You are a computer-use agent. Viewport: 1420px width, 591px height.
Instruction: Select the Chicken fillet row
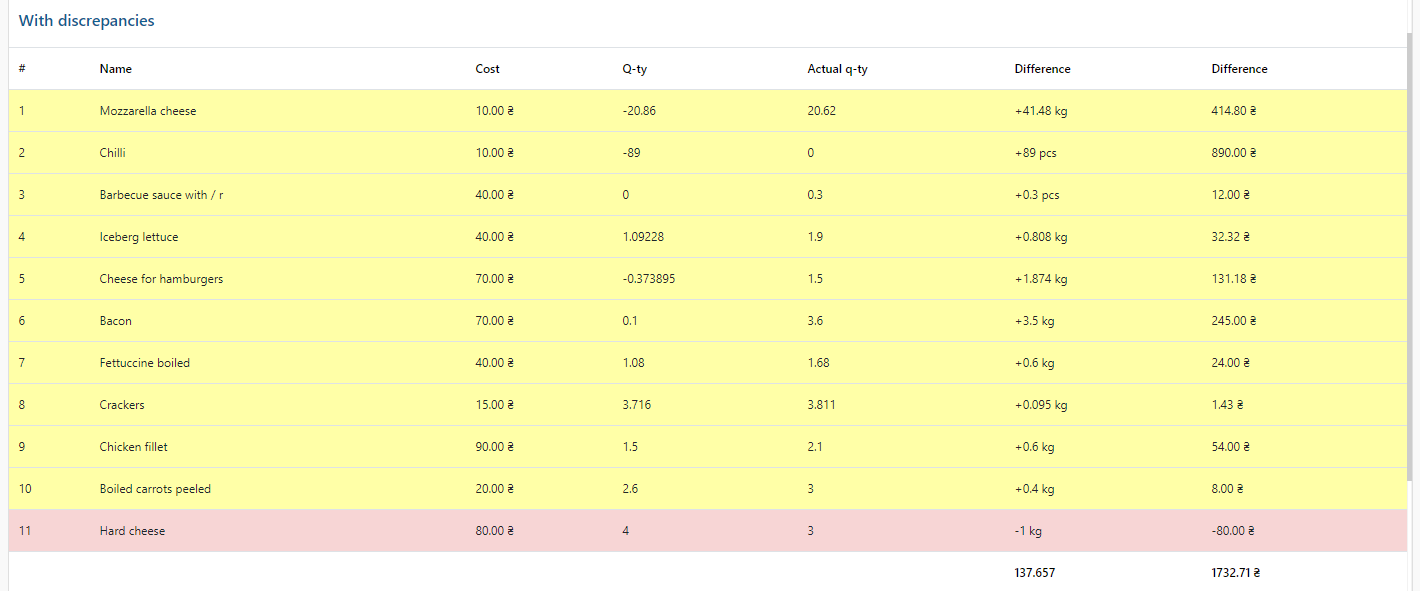click(133, 447)
